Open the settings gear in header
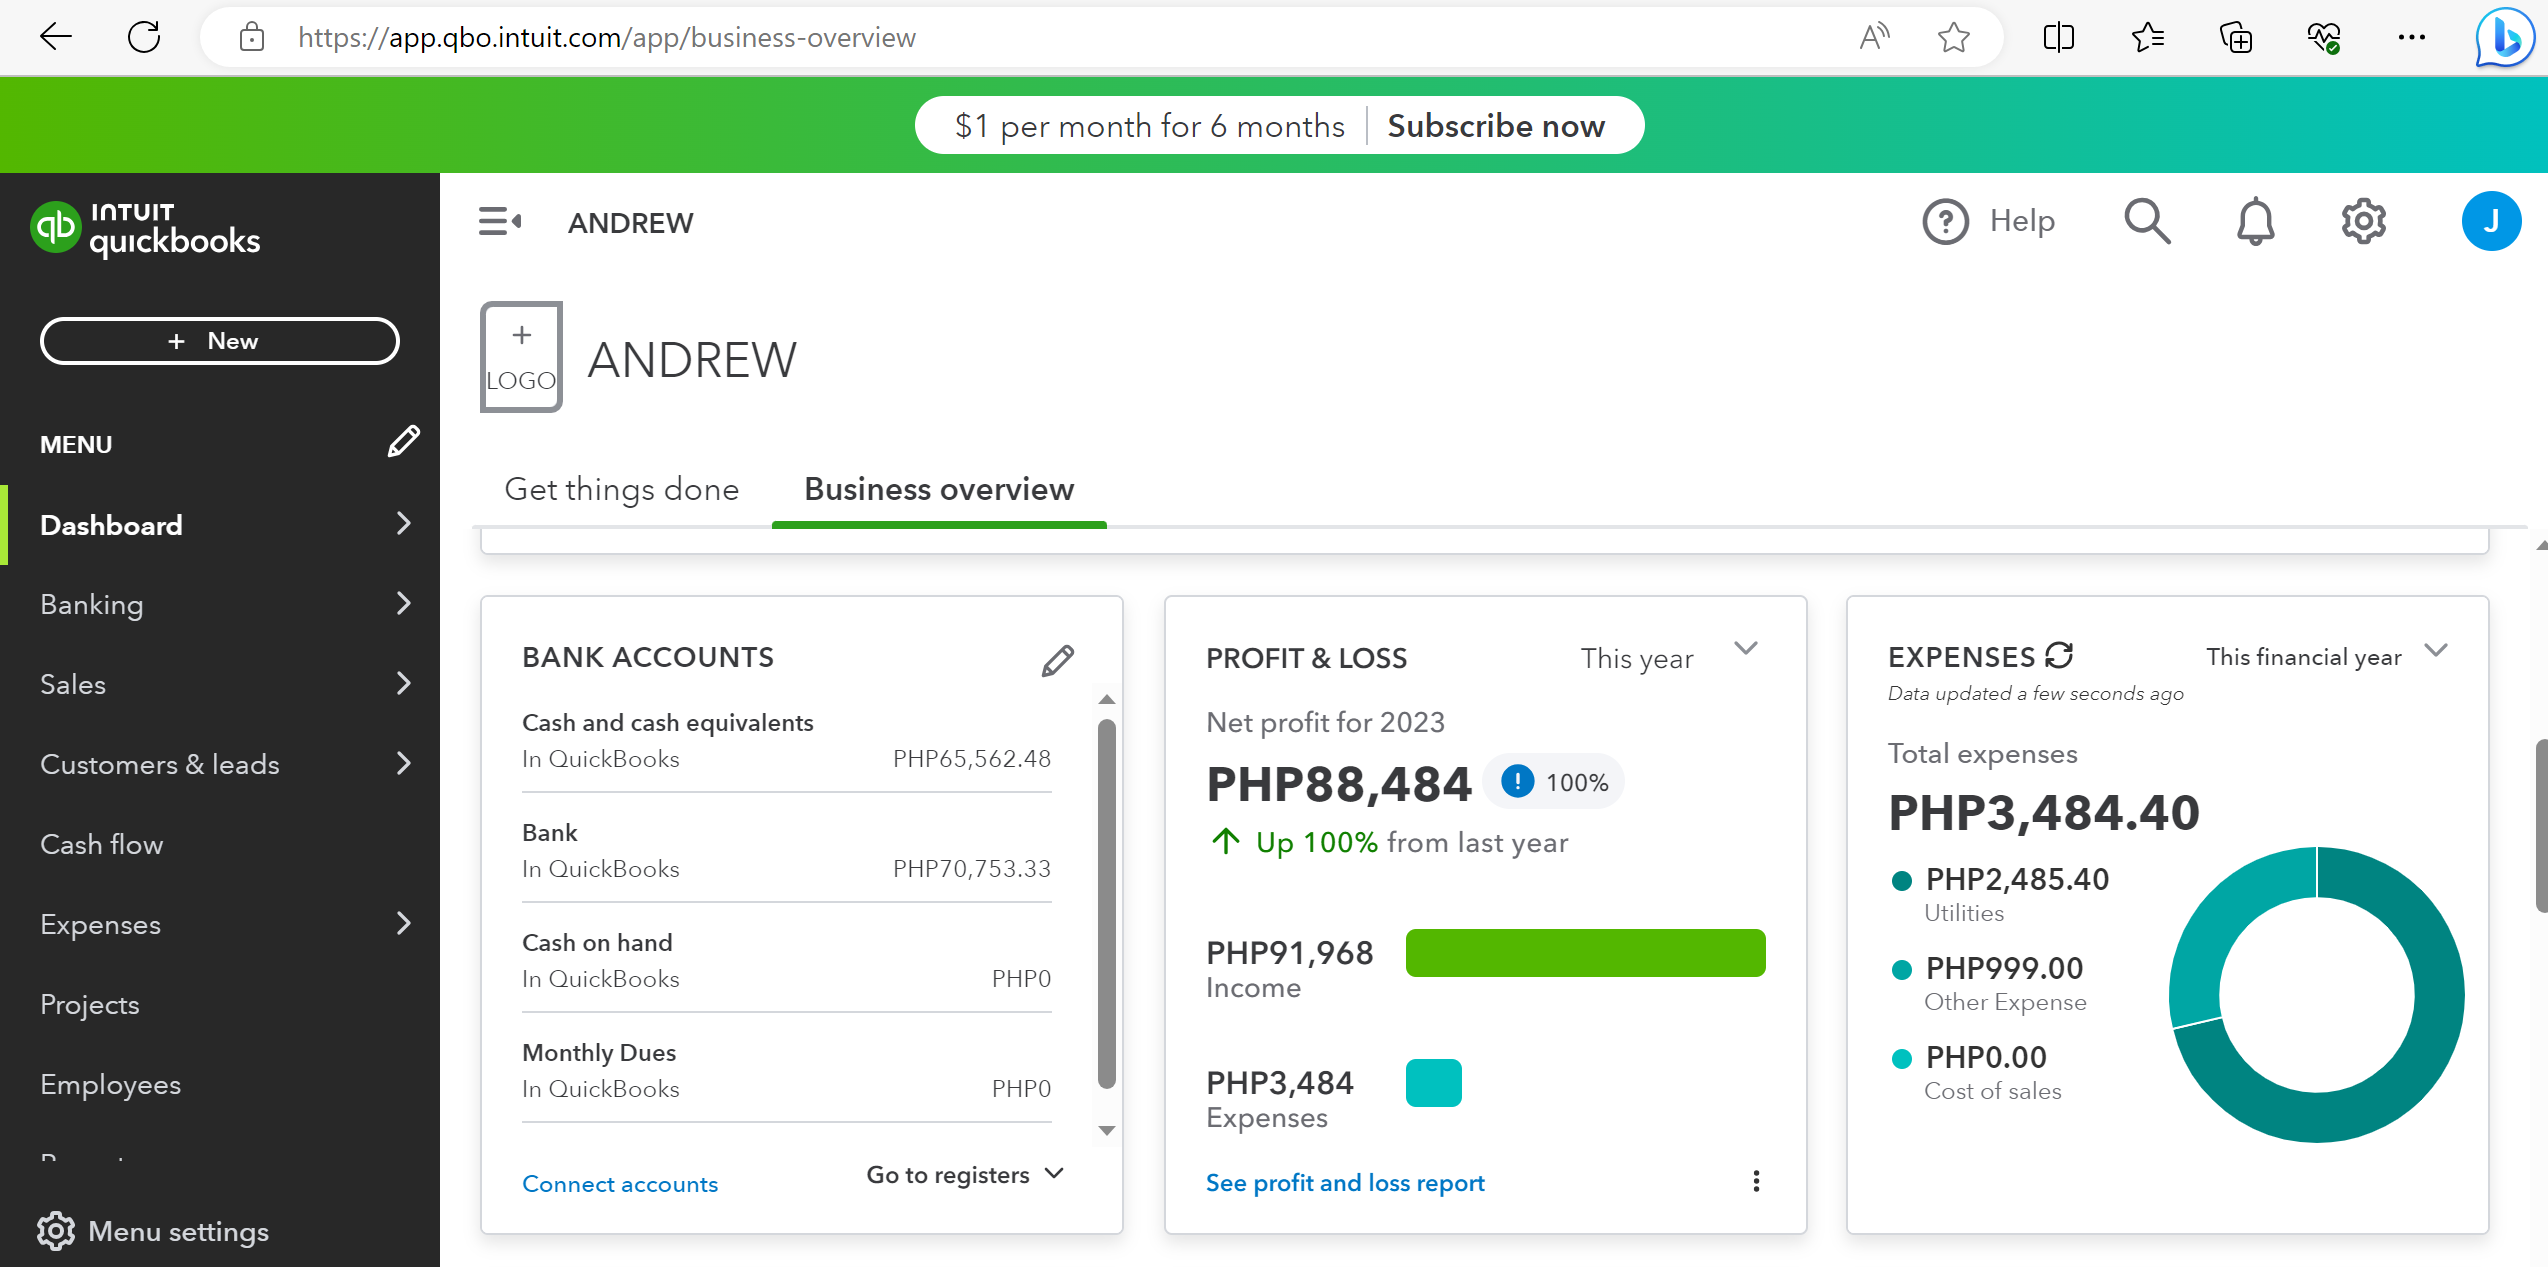 click(2364, 221)
